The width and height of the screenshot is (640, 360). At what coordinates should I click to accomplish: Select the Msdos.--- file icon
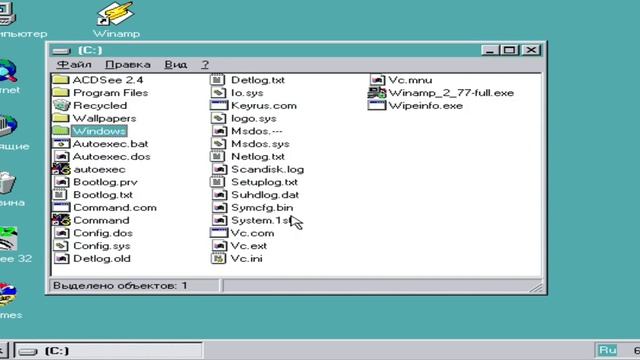pos(219,131)
